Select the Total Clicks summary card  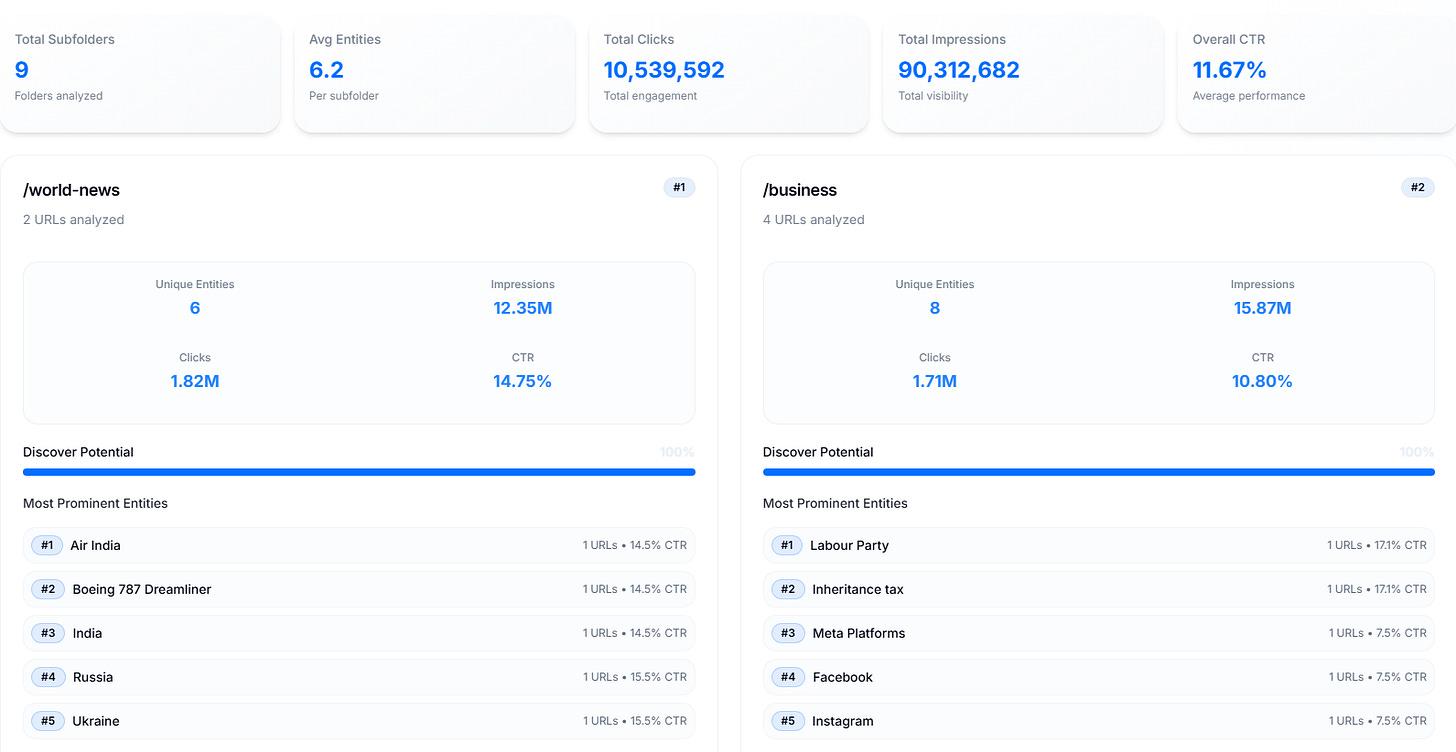click(728, 73)
